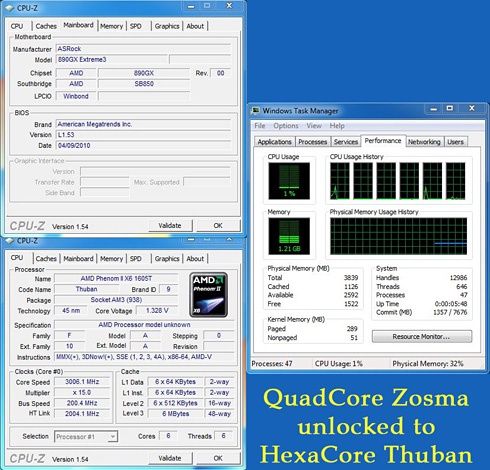
Task: Click the Resource Monitor button
Action: 422,336
